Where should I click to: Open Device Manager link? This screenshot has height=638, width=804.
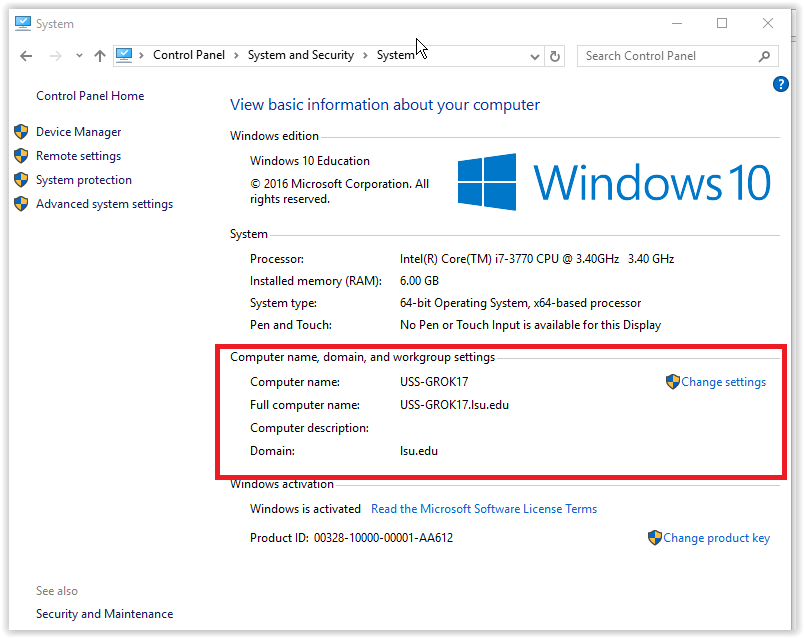coord(78,132)
